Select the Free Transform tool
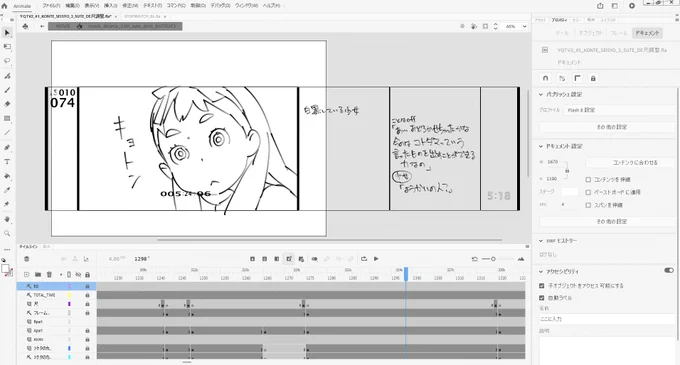This screenshot has height=365, width=680. click(x=7, y=46)
